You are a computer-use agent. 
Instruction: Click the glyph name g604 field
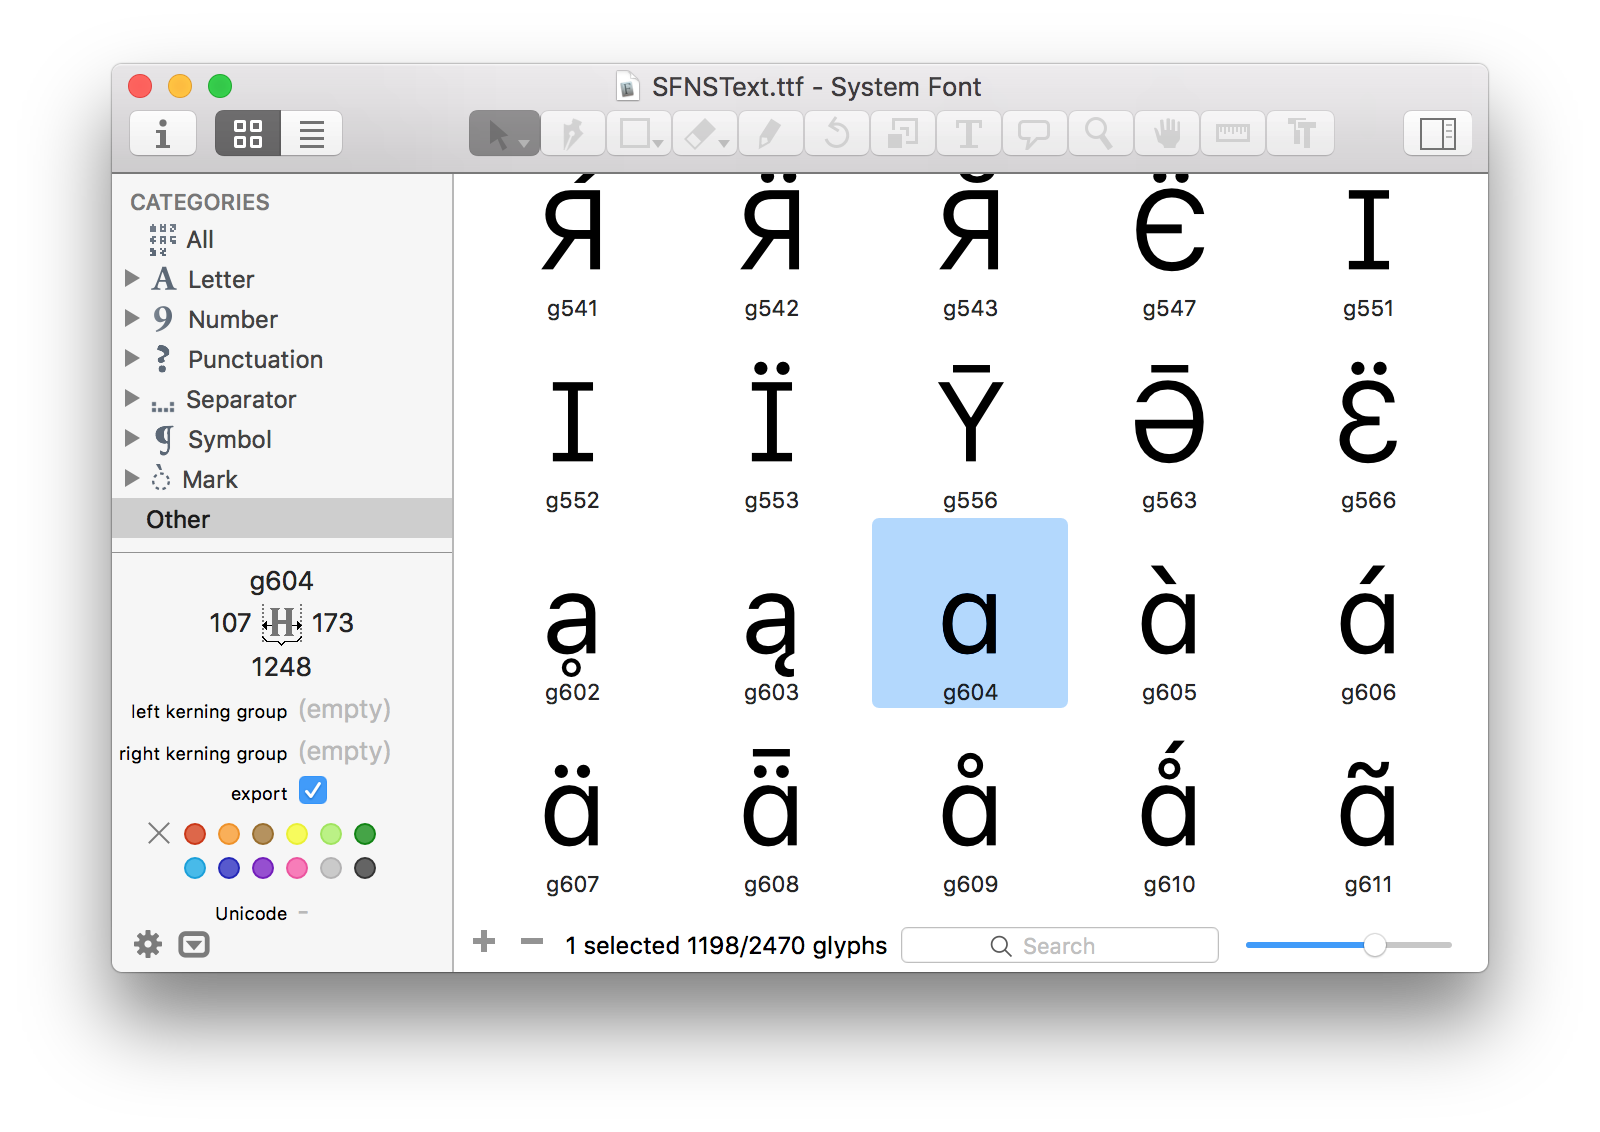pyautogui.click(x=282, y=581)
